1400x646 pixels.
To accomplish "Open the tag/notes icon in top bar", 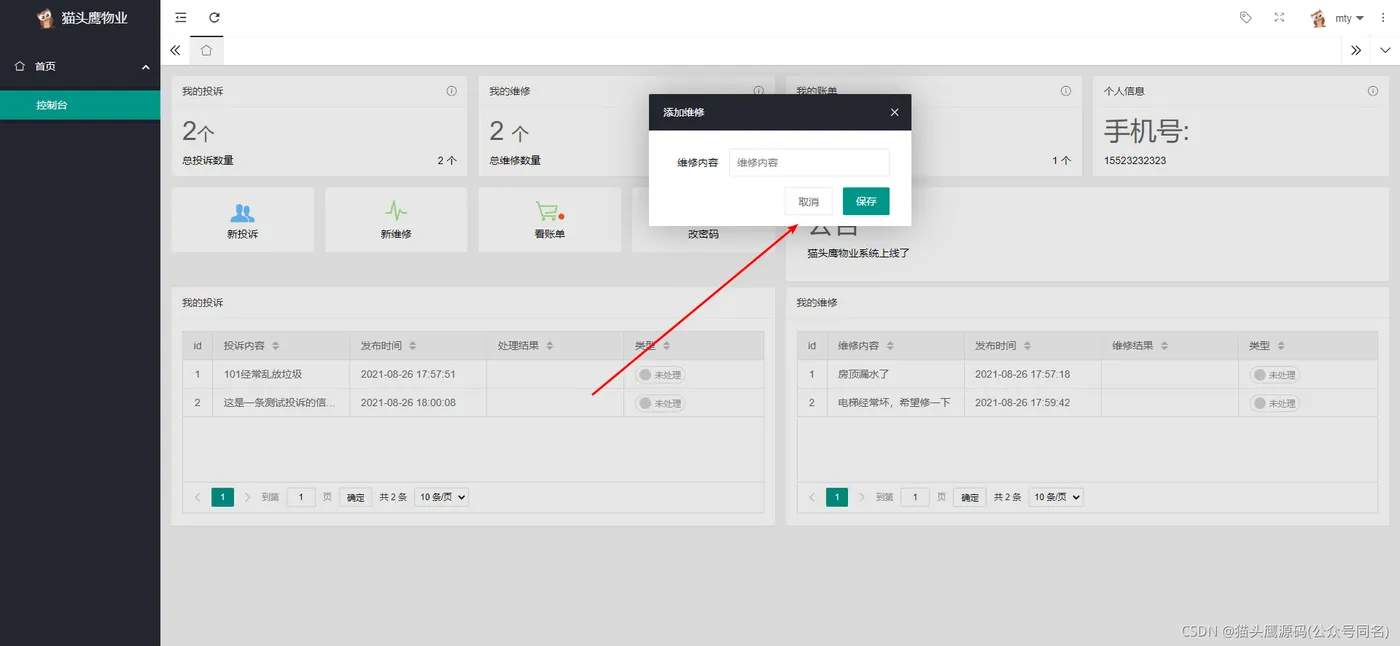I will 1245,18.
